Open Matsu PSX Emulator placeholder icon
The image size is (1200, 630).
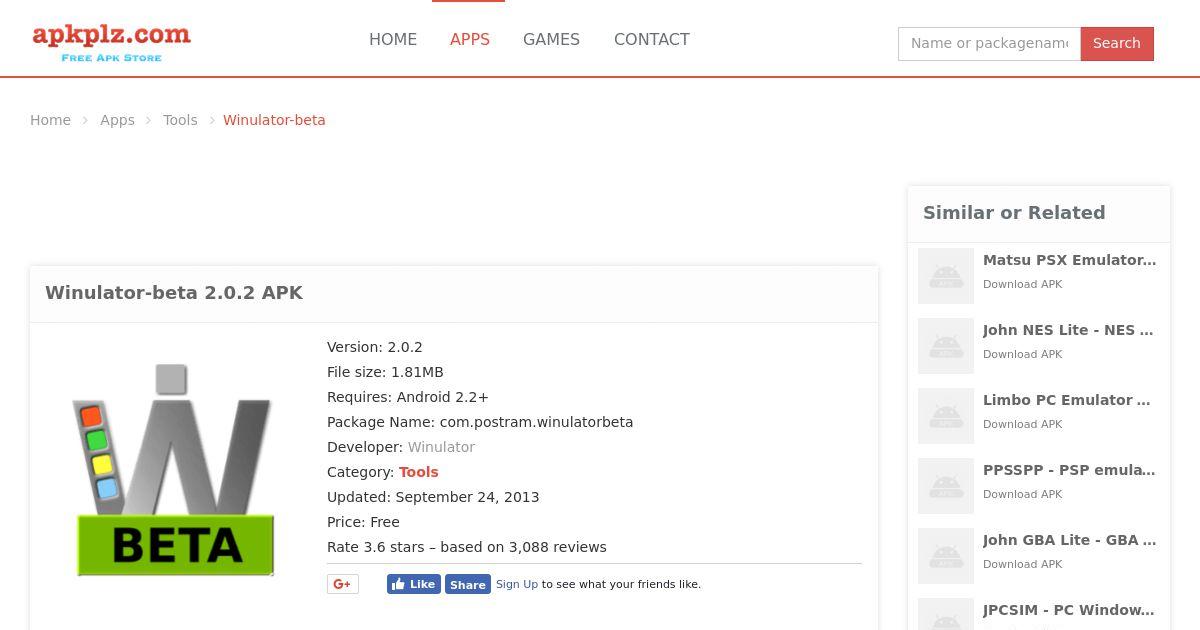point(946,276)
